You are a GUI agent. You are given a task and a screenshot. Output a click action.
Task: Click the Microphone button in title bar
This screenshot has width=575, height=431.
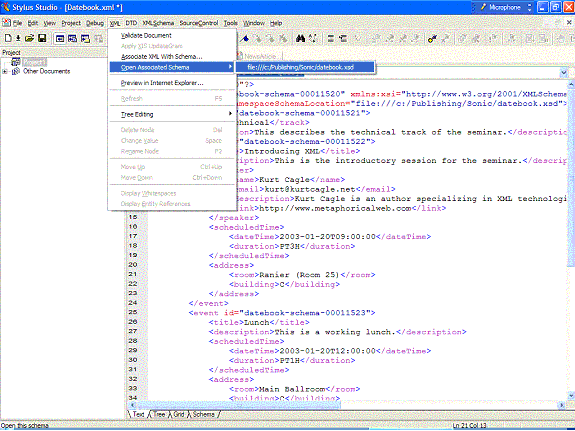click(x=502, y=7)
